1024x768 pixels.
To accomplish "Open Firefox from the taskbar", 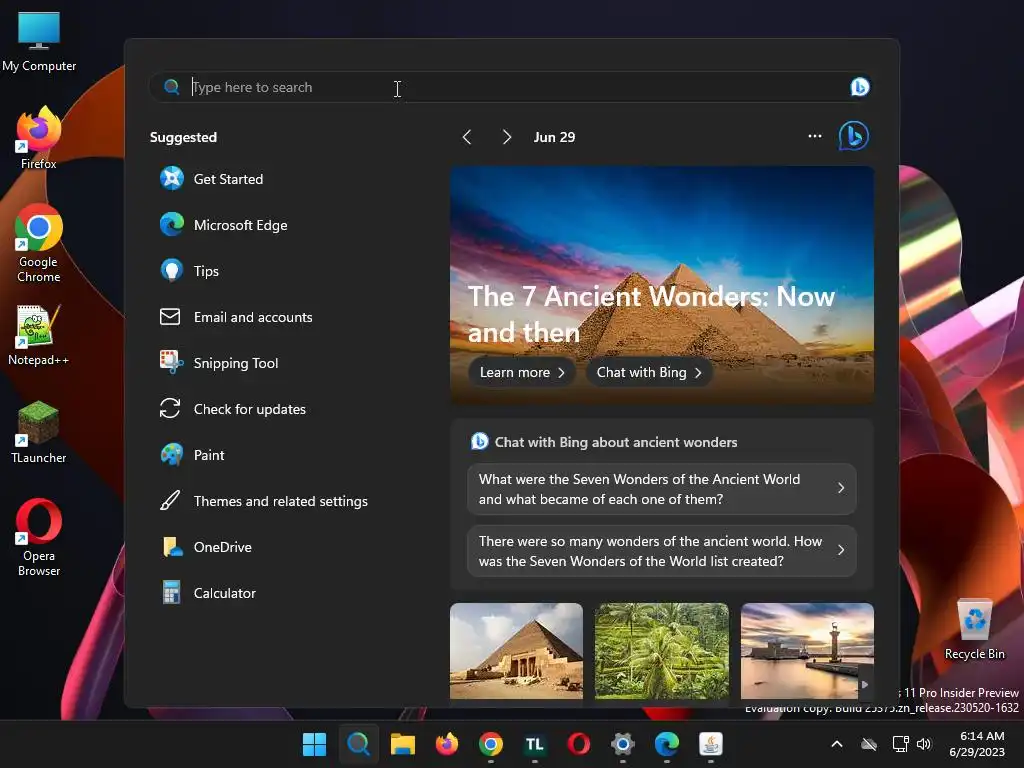I will click(x=447, y=744).
